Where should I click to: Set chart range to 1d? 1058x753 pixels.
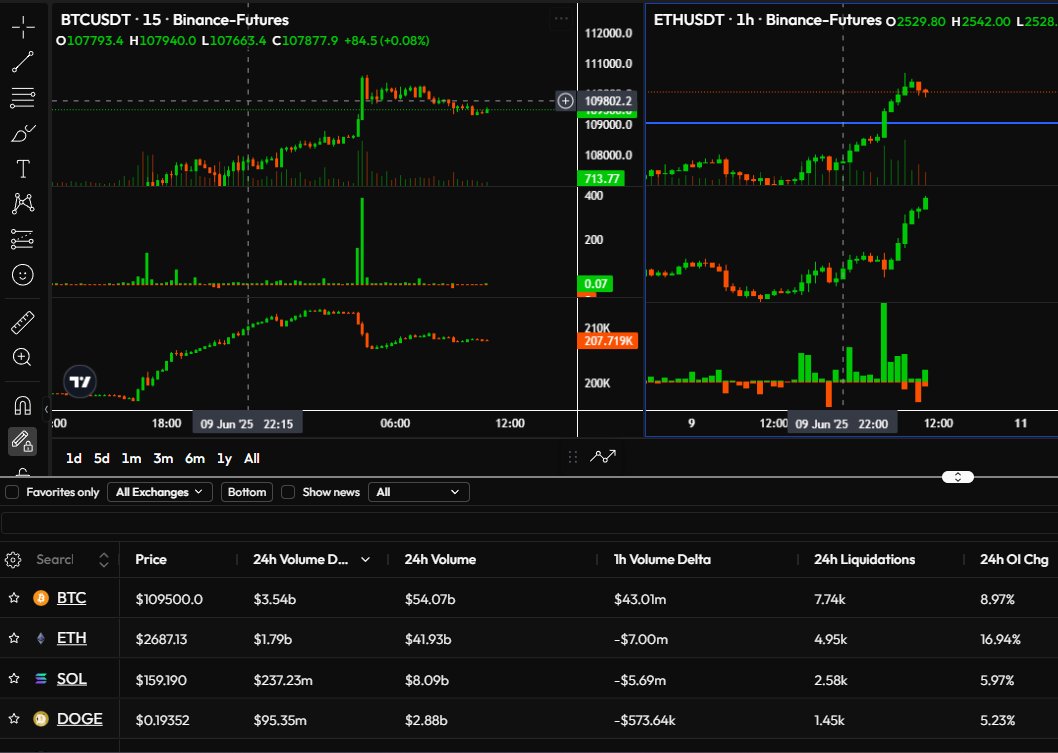[x=74, y=458]
